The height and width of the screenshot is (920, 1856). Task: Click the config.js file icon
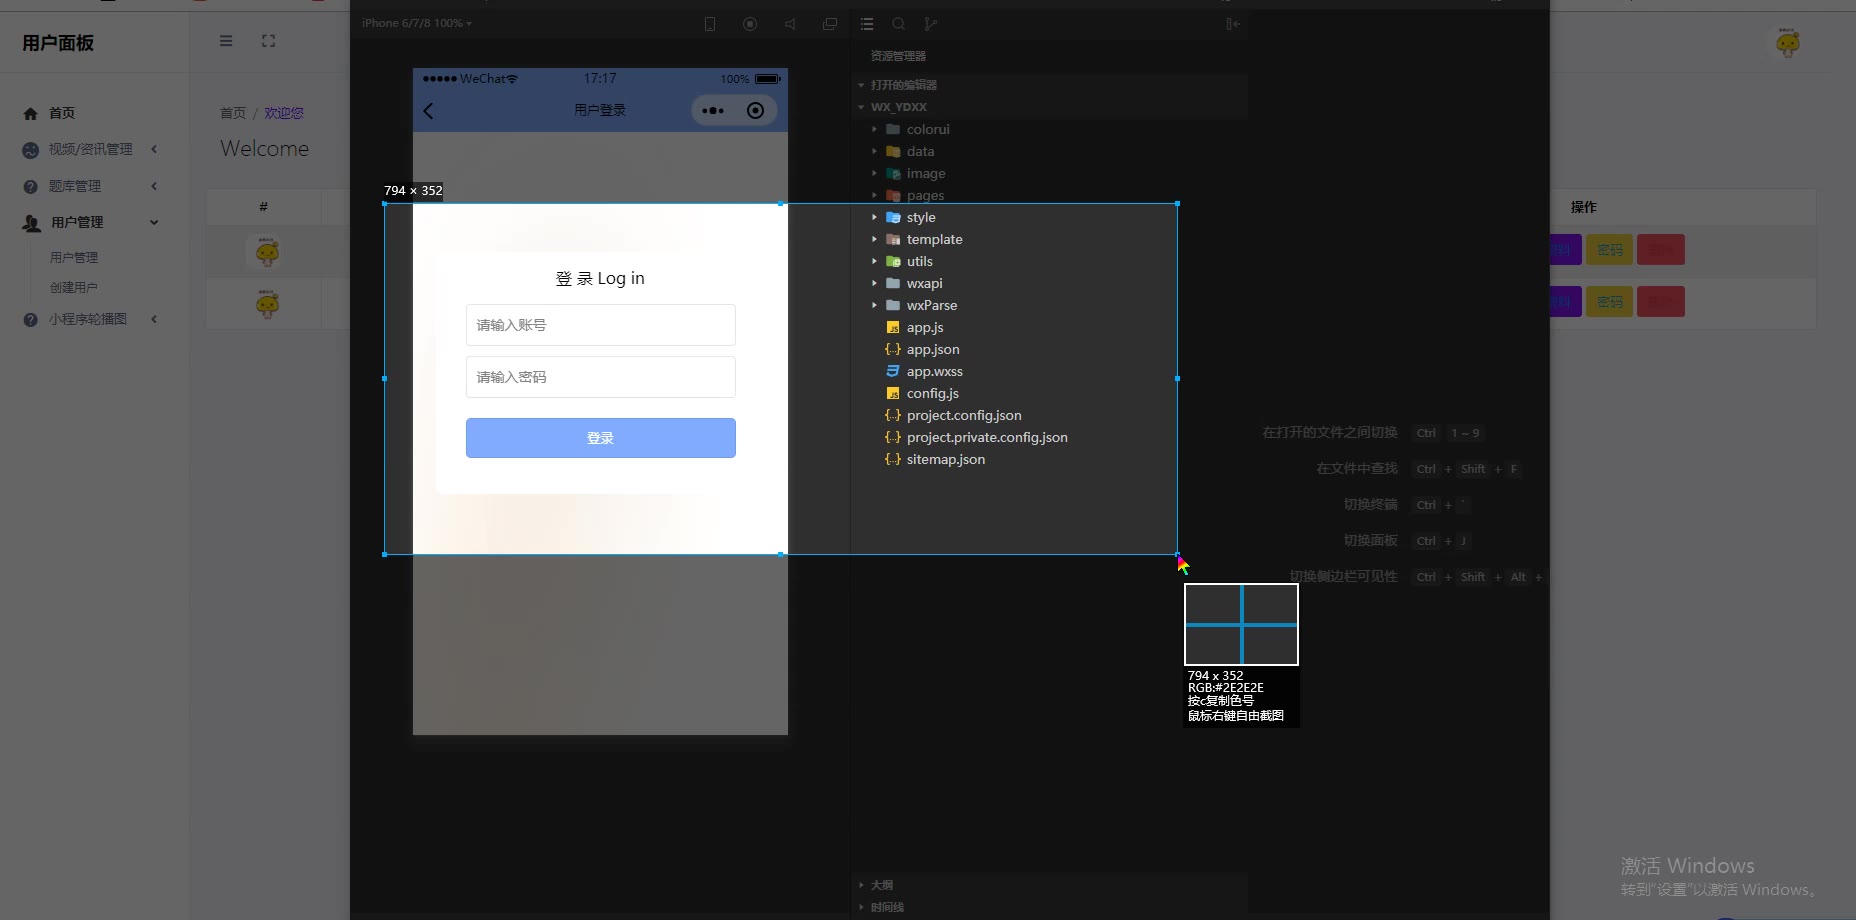[x=893, y=394]
